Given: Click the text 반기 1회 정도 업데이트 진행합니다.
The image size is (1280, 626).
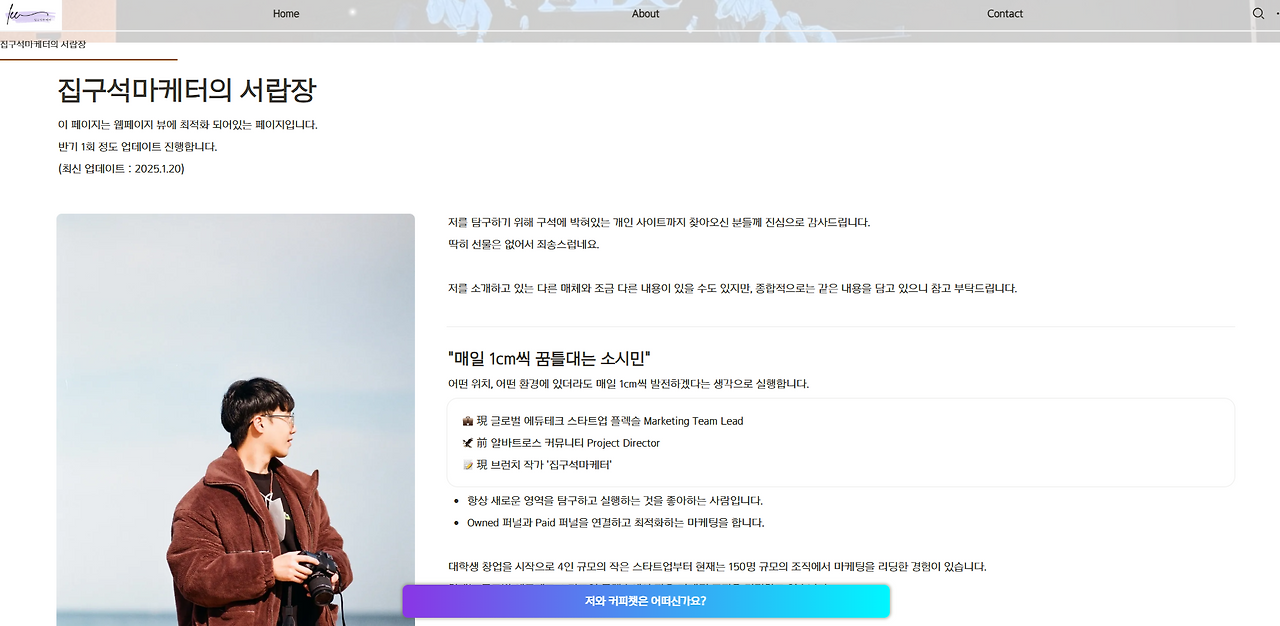Looking at the screenshot, I should click(x=138, y=147).
